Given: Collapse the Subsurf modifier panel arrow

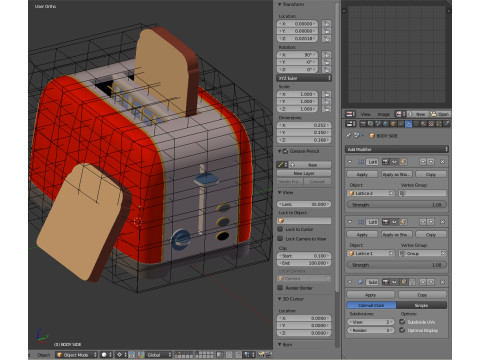Looking at the screenshot, I should click(350, 282).
